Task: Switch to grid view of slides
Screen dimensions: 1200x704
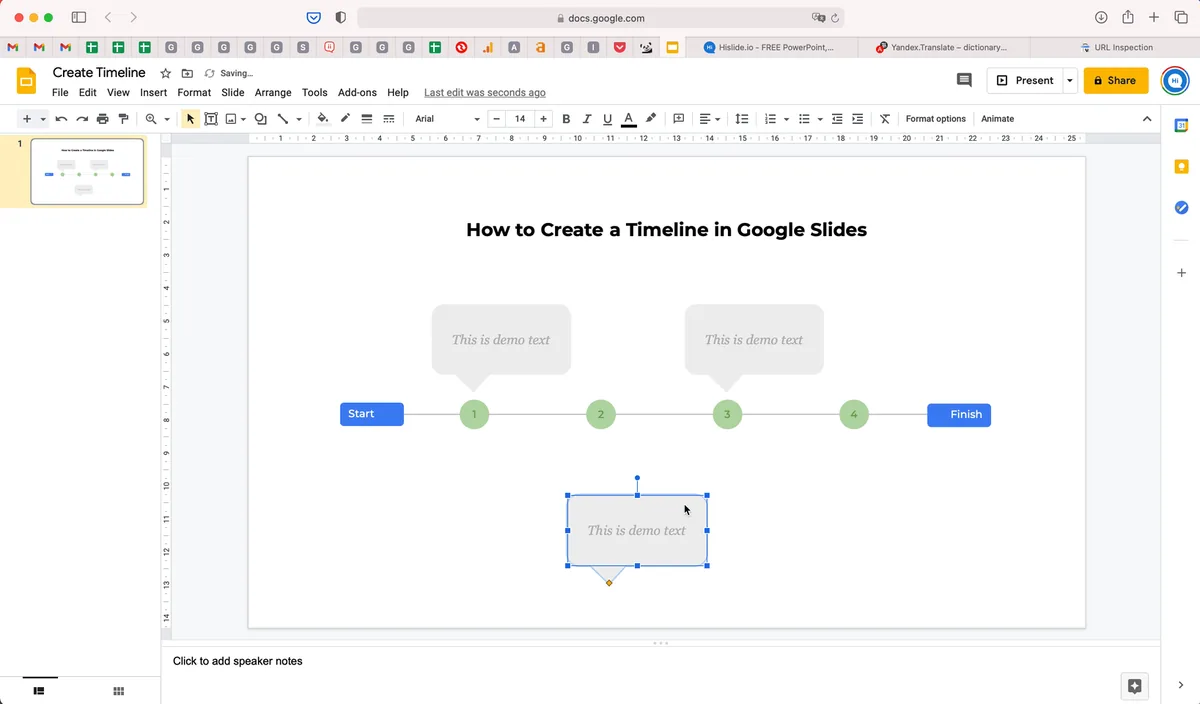Action: 118,691
